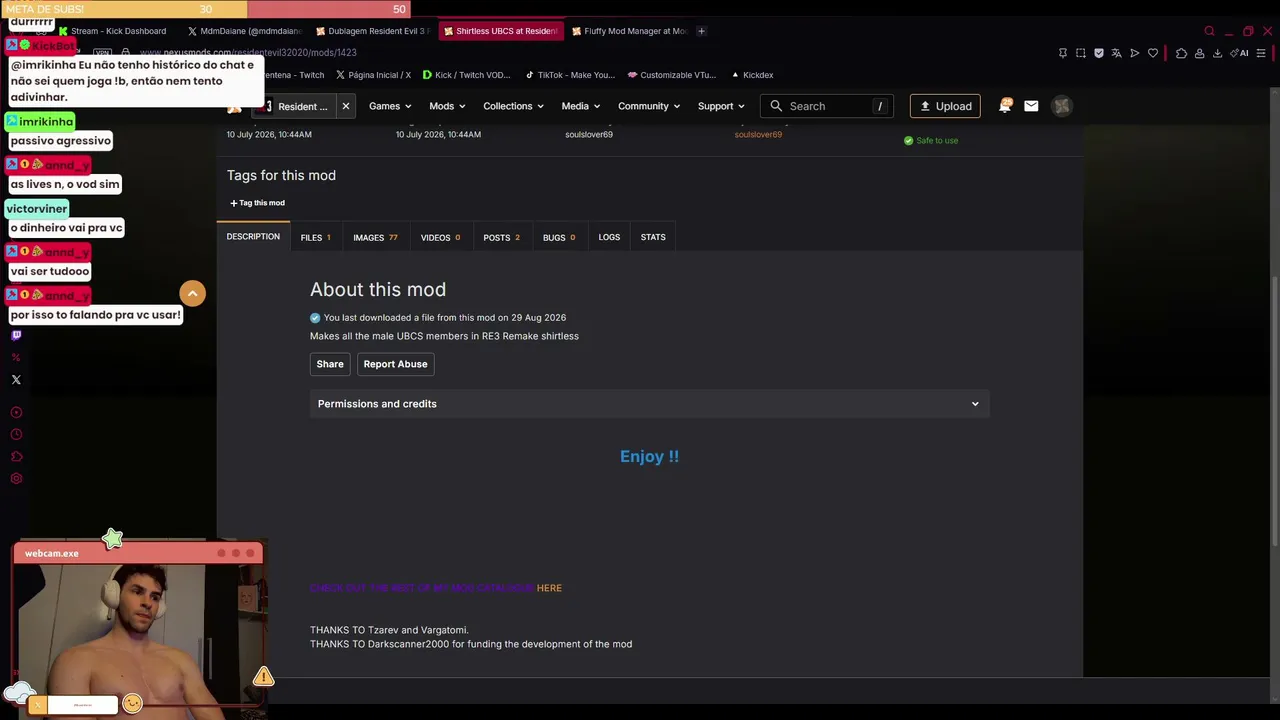Expand Permissions and credits section
The height and width of the screenshot is (720, 1280).
(649, 404)
